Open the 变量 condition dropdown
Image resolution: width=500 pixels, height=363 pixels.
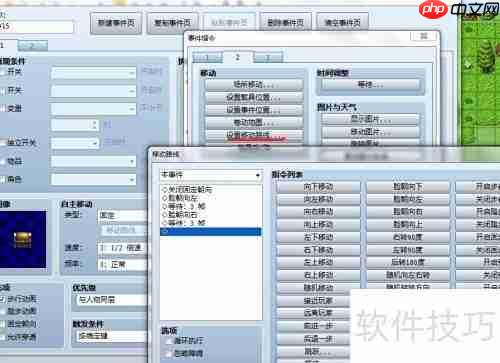coord(94,109)
